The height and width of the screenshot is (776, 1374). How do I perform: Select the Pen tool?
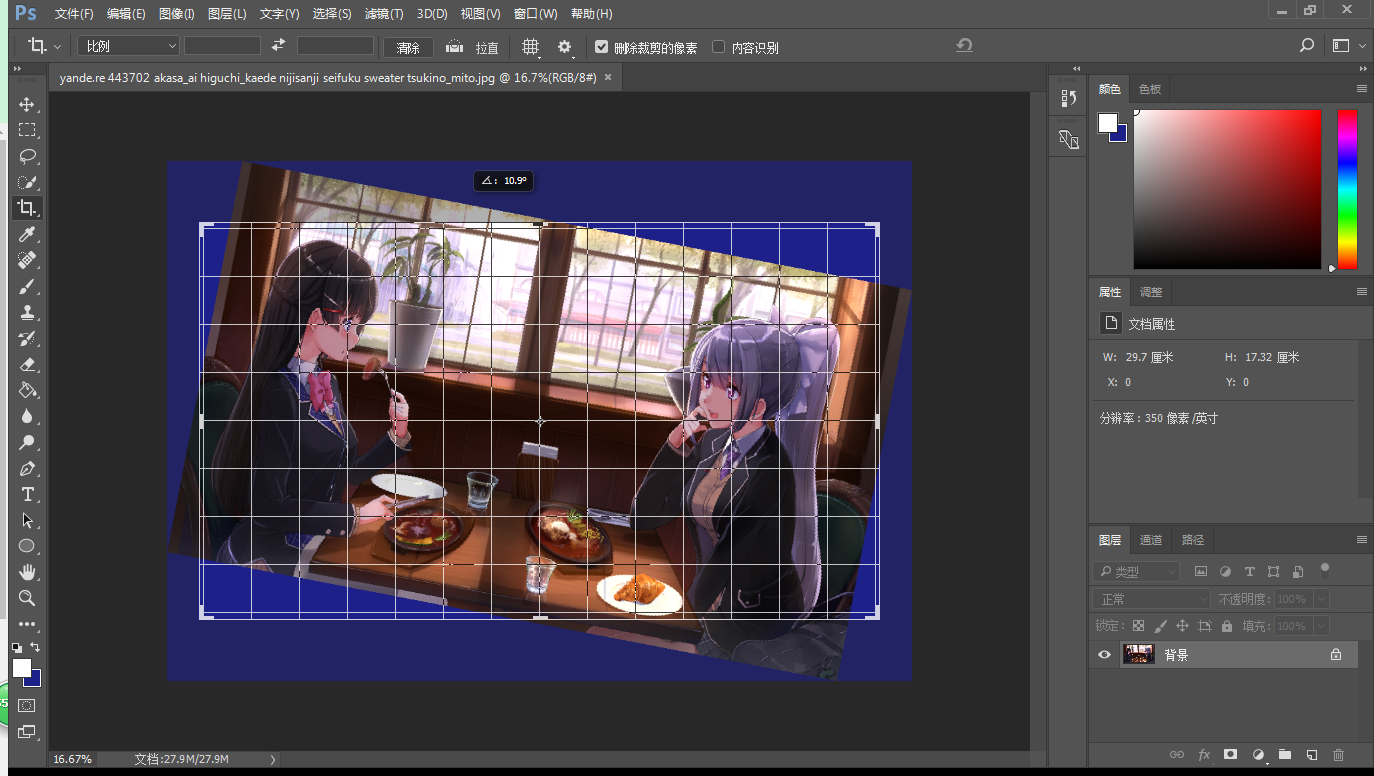pos(27,468)
